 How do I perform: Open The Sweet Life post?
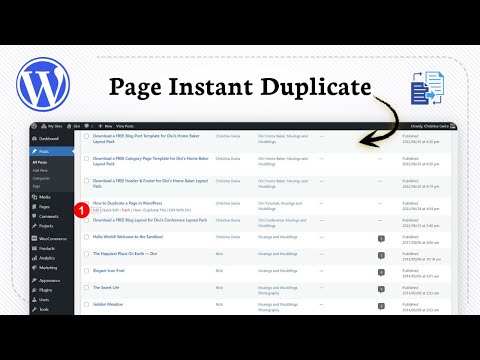(106, 287)
